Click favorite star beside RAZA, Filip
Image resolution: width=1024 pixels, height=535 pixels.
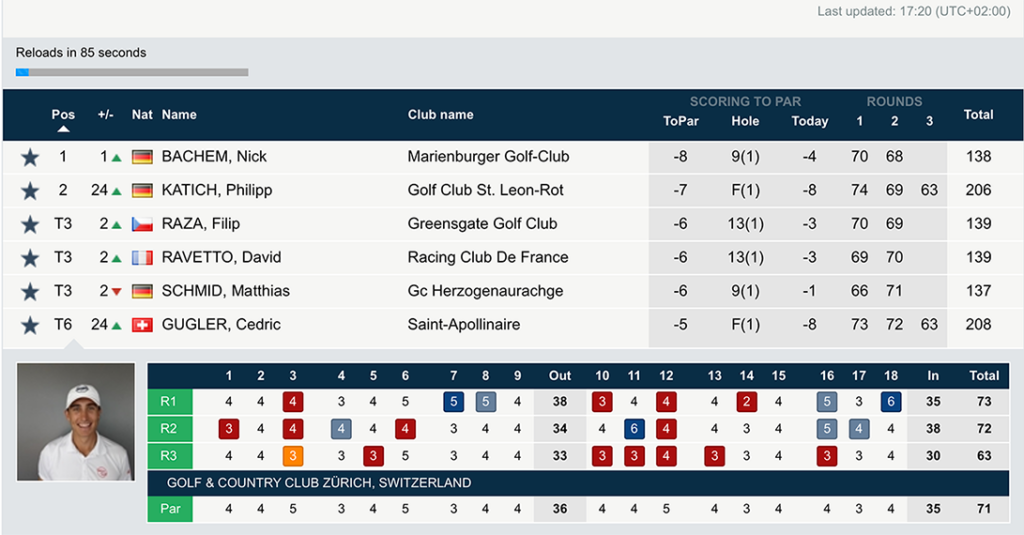29,225
